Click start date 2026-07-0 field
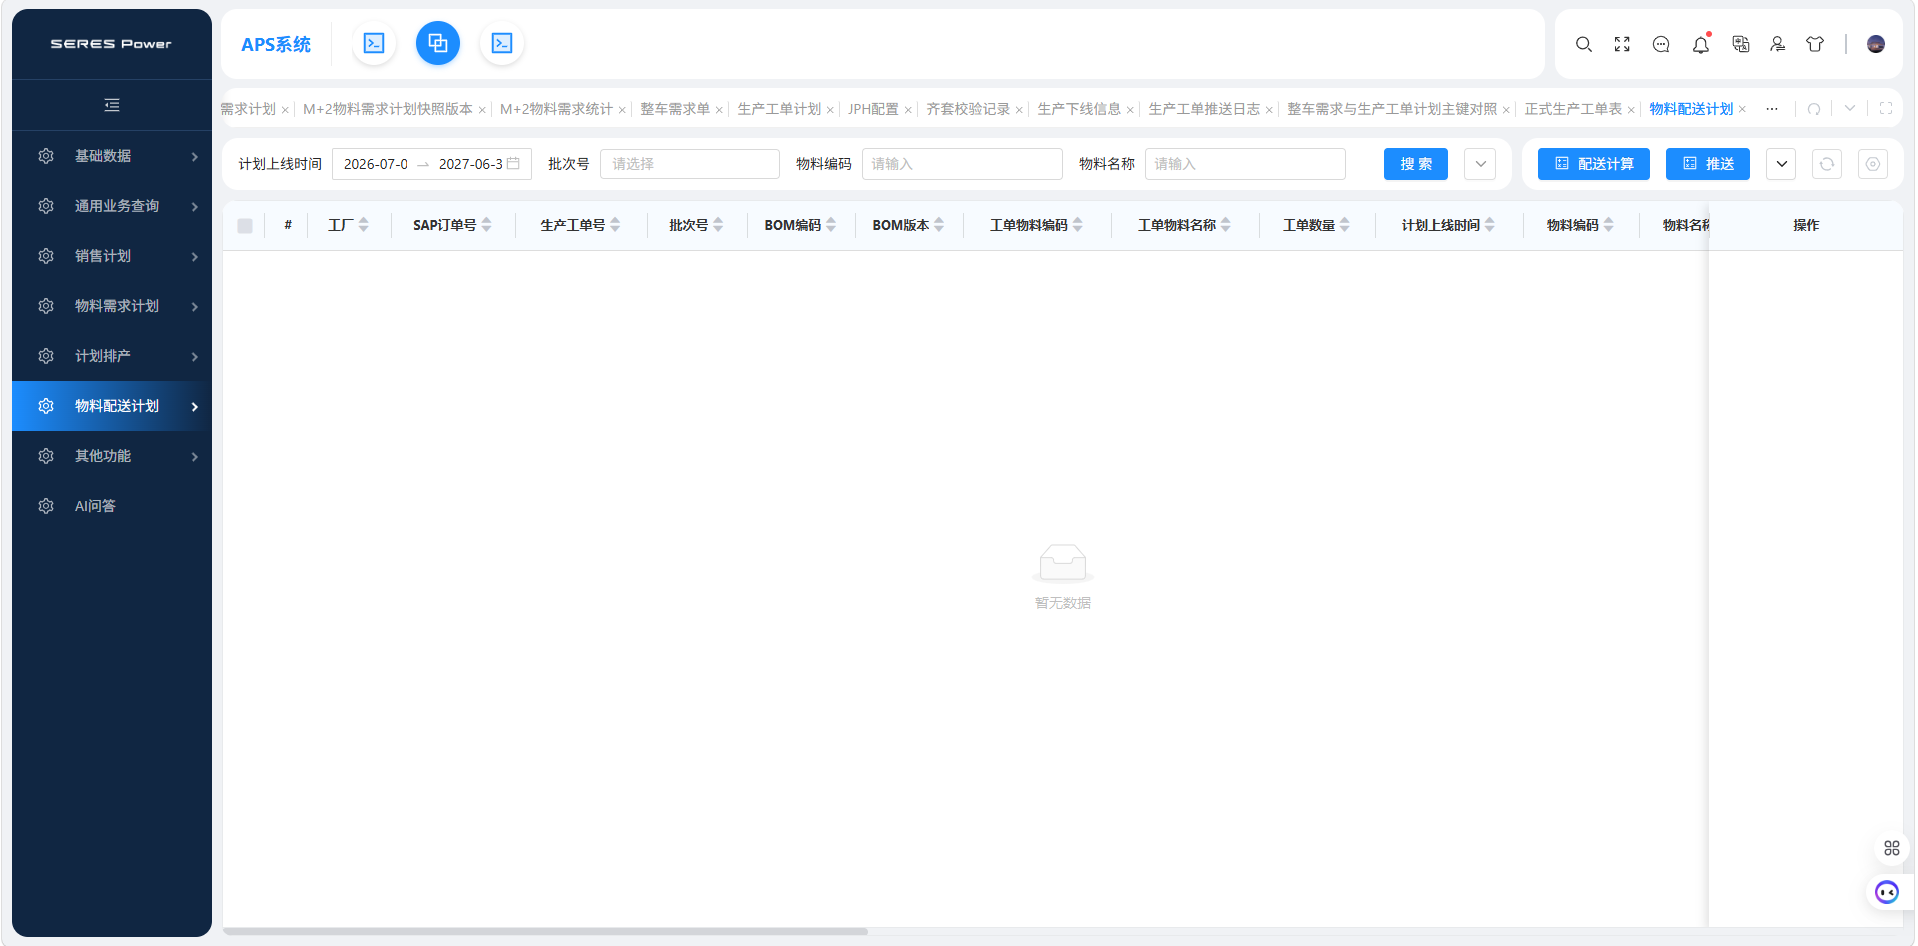This screenshot has height=946, width=1918. click(x=376, y=164)
